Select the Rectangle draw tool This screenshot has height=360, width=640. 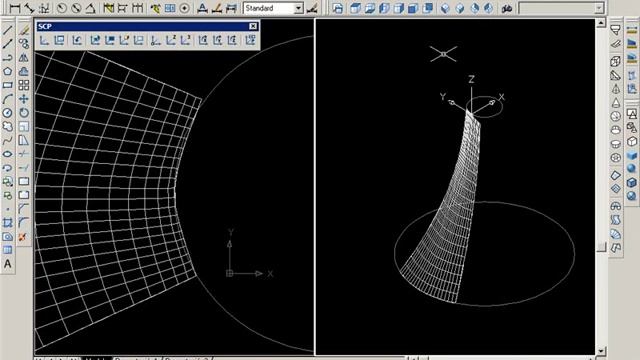pos(7,85)
